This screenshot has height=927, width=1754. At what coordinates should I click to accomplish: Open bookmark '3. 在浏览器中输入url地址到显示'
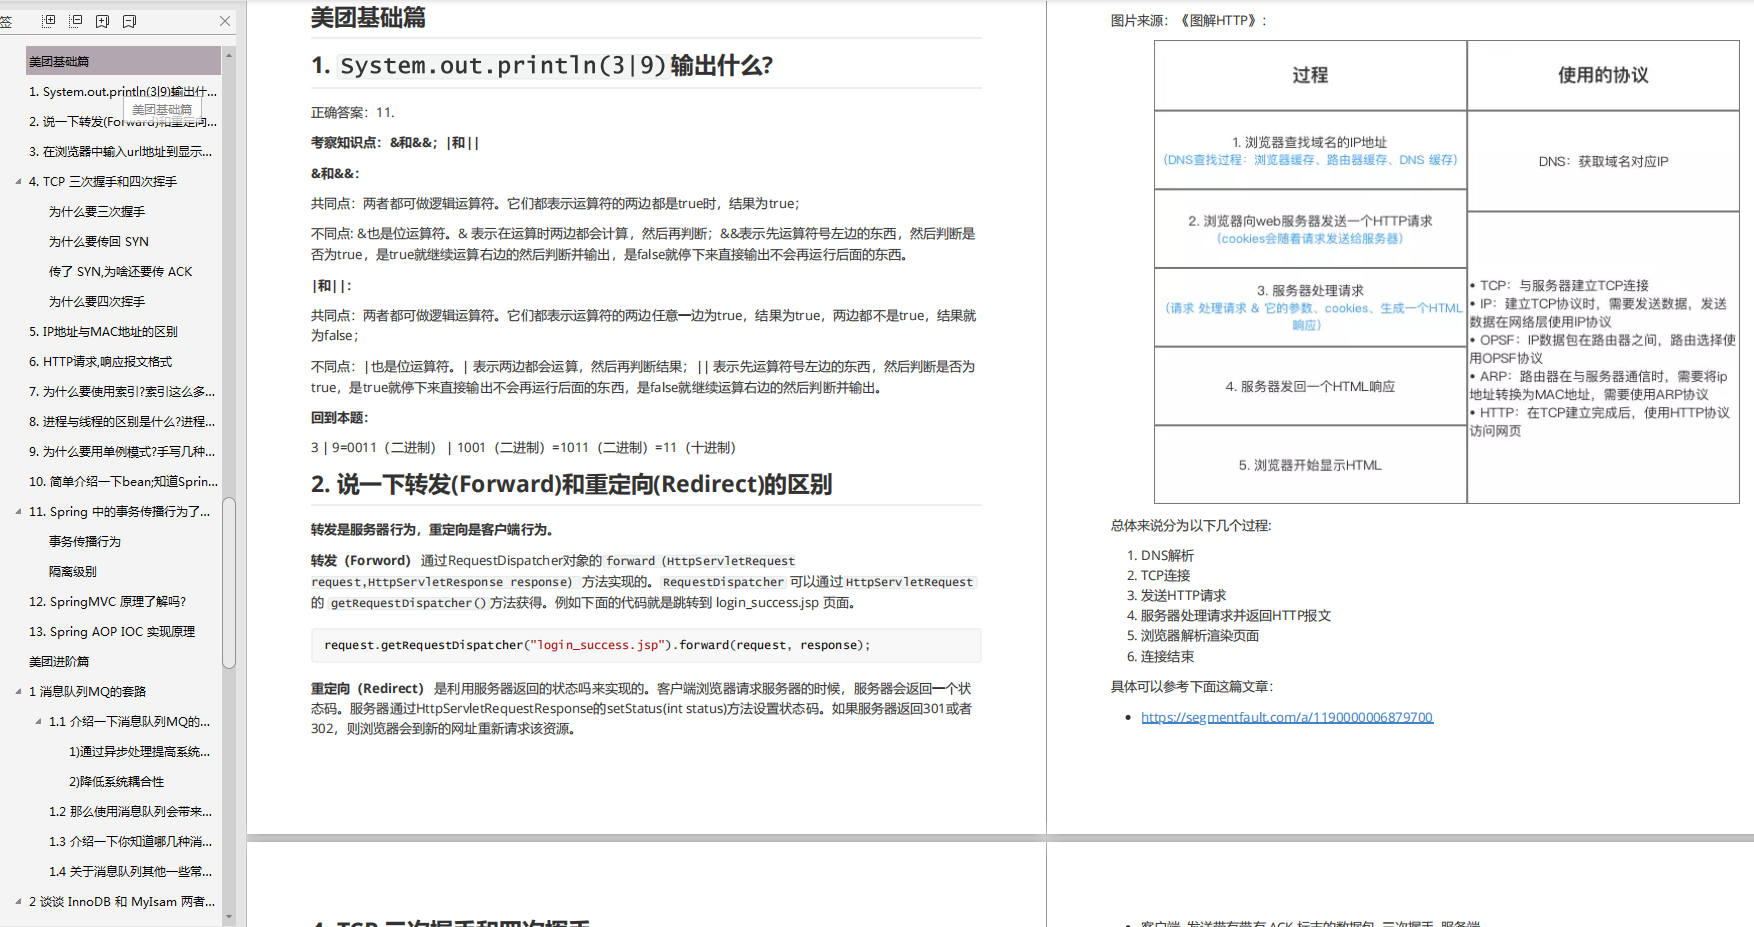click(x=120, y=152)
